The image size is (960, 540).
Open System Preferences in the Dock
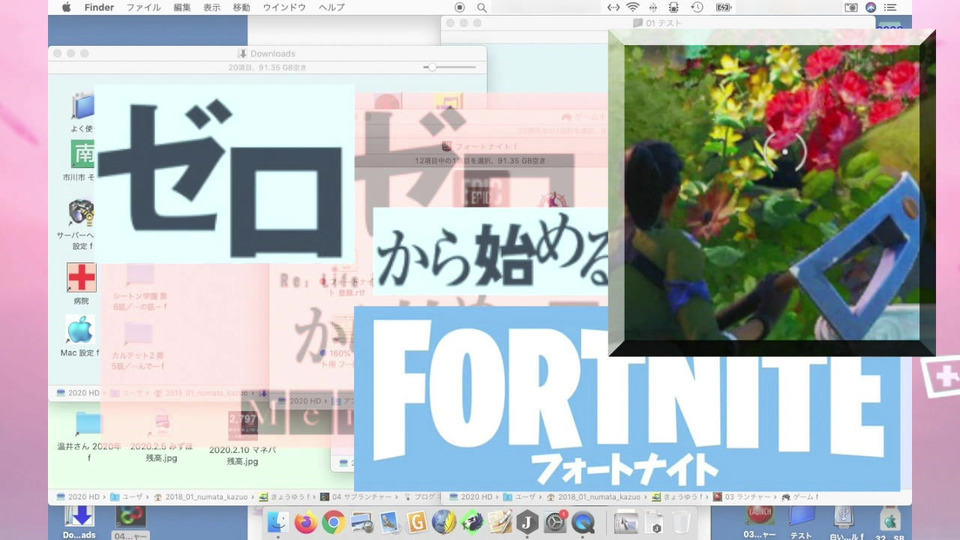click(555, 522)
